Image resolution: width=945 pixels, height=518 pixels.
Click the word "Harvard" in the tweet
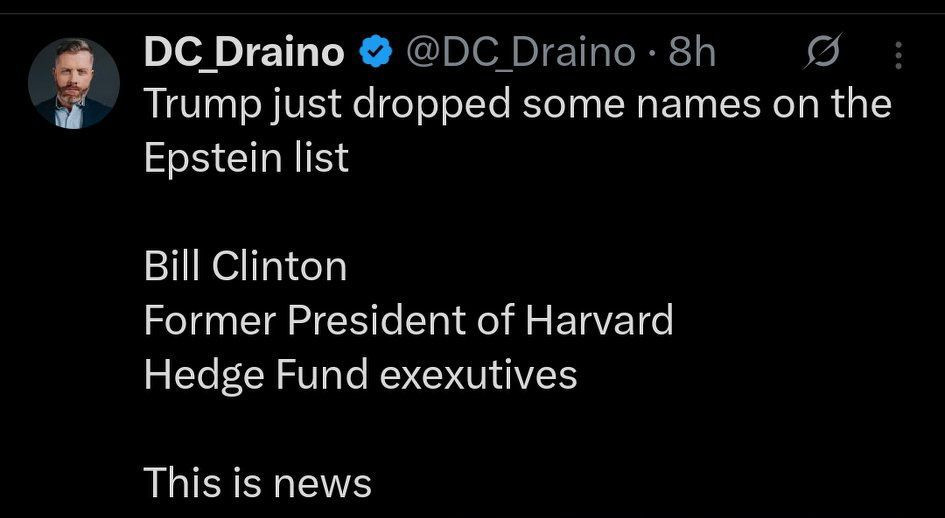point(599,321)
